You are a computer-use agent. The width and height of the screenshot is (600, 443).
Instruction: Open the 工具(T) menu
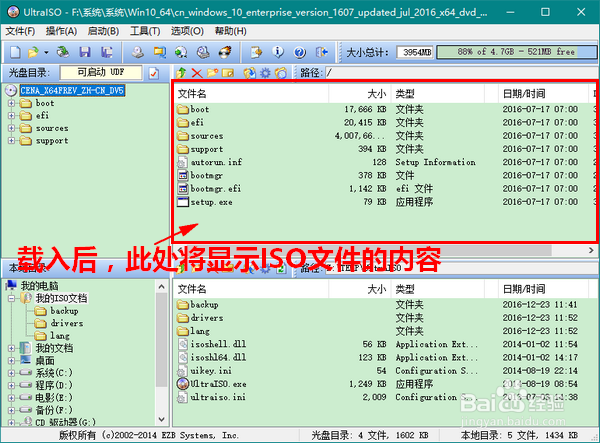(145, 31)
